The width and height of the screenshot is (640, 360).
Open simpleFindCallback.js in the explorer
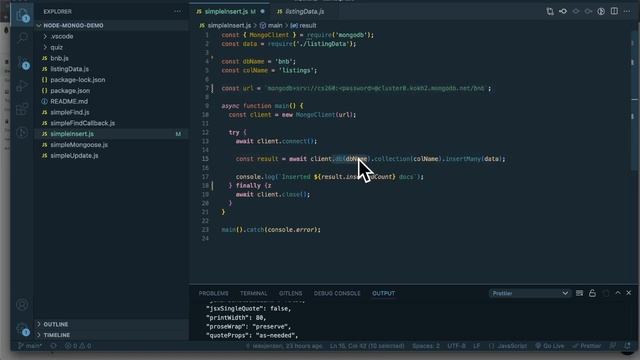tap(111, 123)
